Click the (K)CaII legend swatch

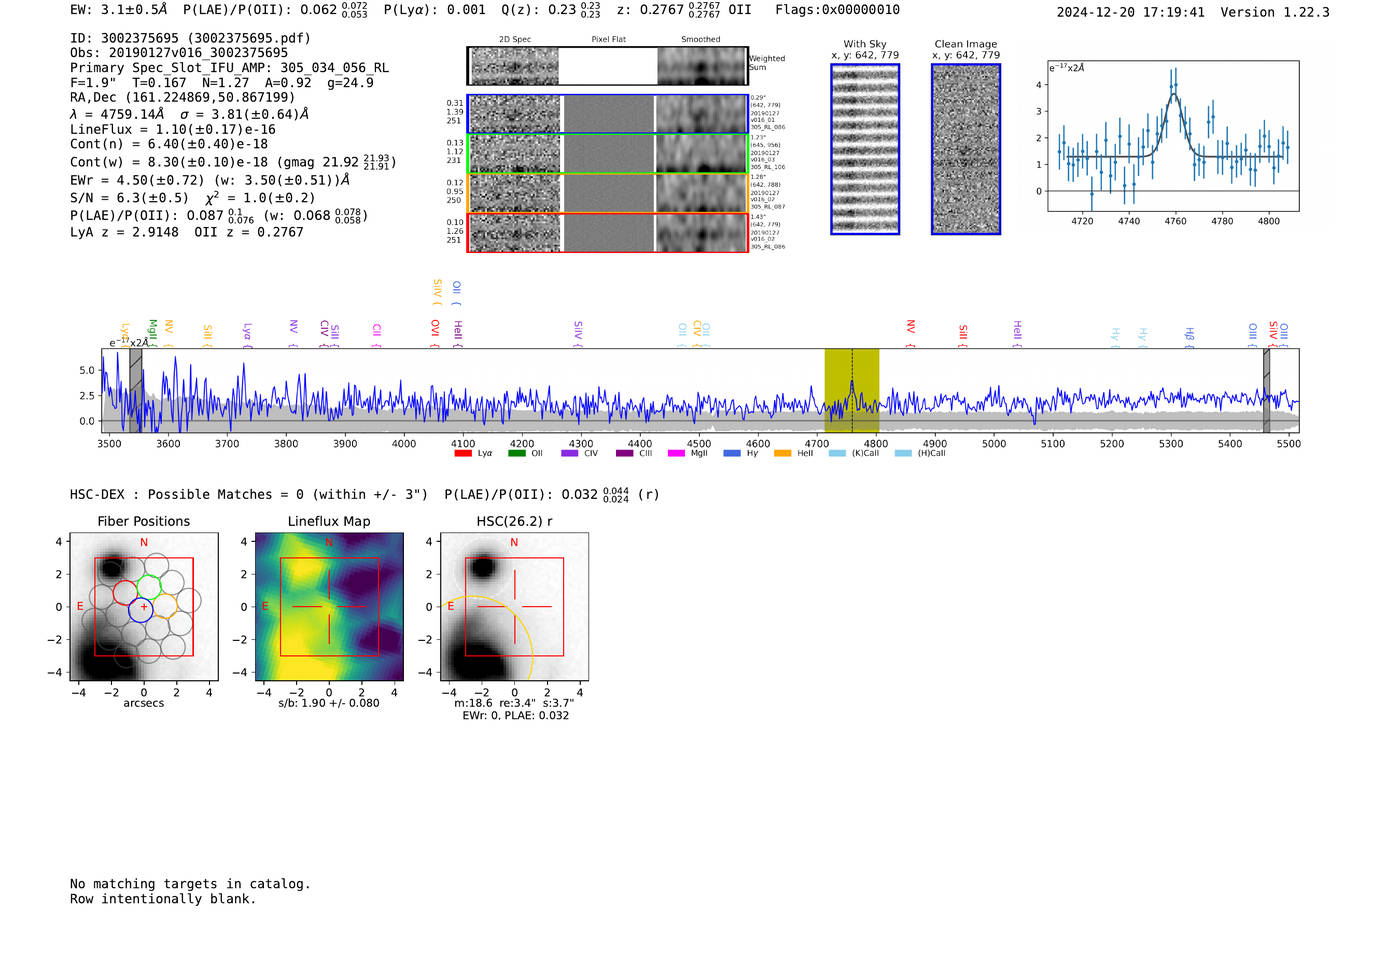(x=837, y=454)
